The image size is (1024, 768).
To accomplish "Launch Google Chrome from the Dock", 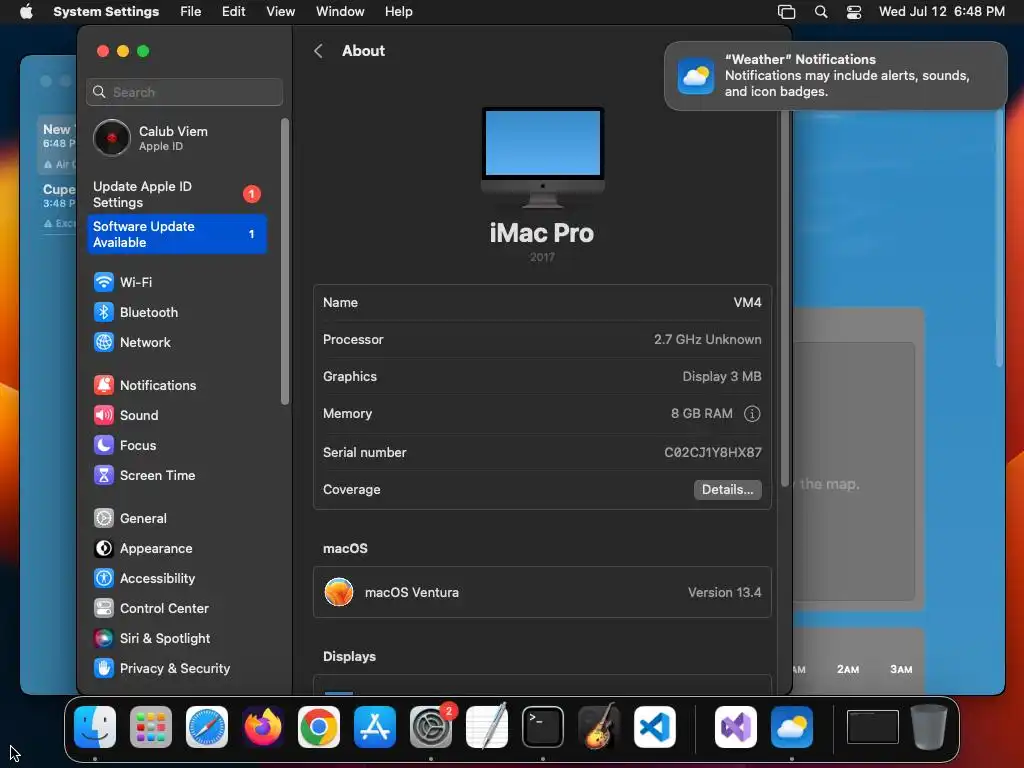I will (x=319, y=727).
